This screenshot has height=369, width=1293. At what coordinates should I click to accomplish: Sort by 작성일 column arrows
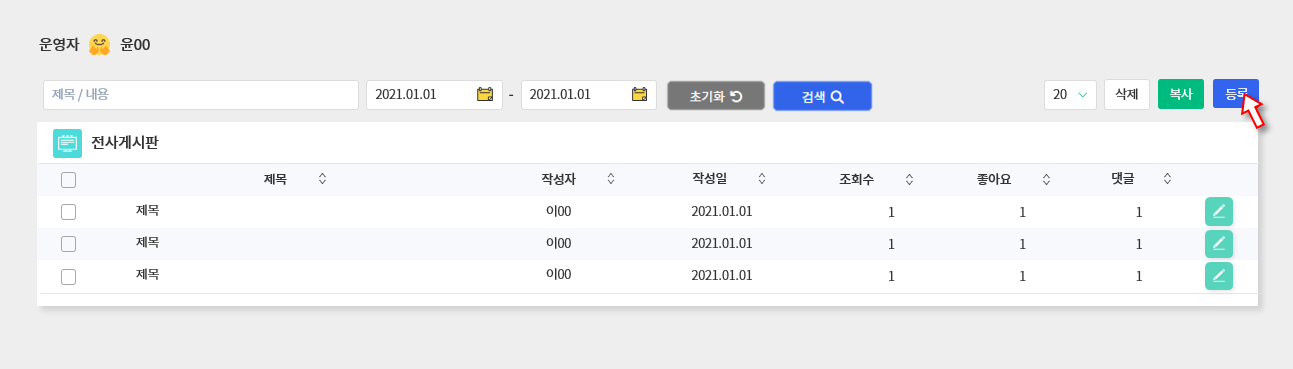(x=762, y=179)
